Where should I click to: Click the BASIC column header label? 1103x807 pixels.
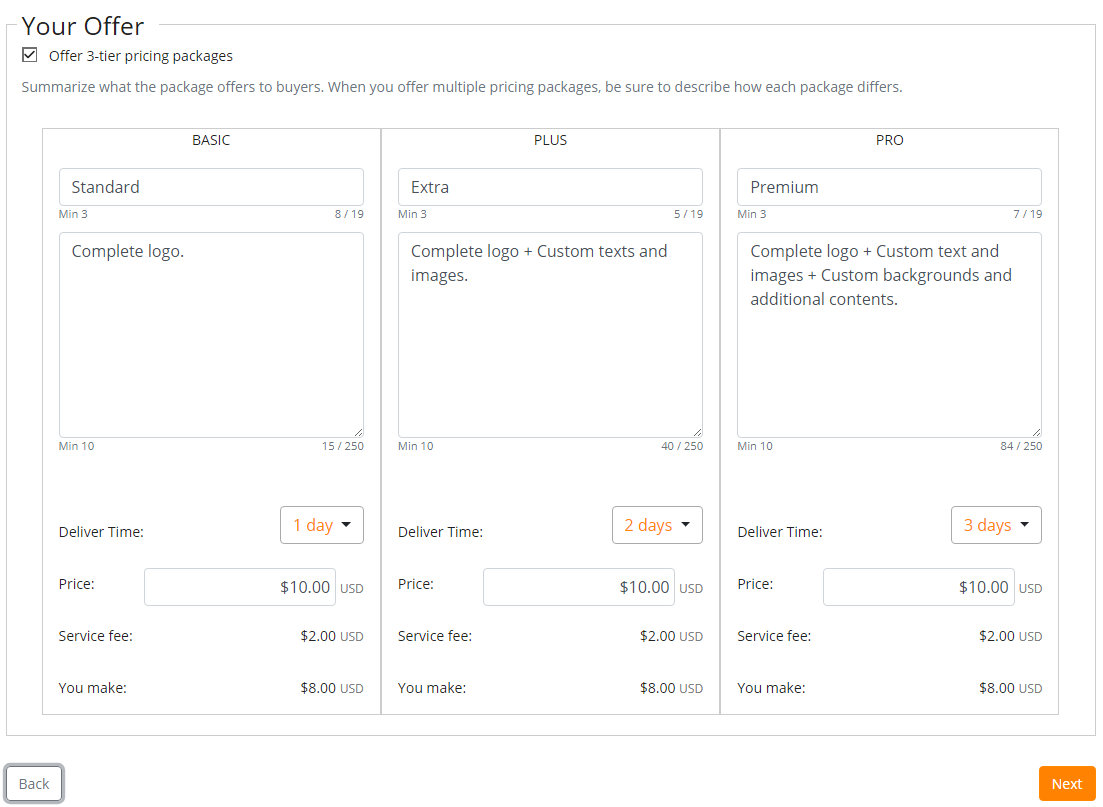pos(211,140)
